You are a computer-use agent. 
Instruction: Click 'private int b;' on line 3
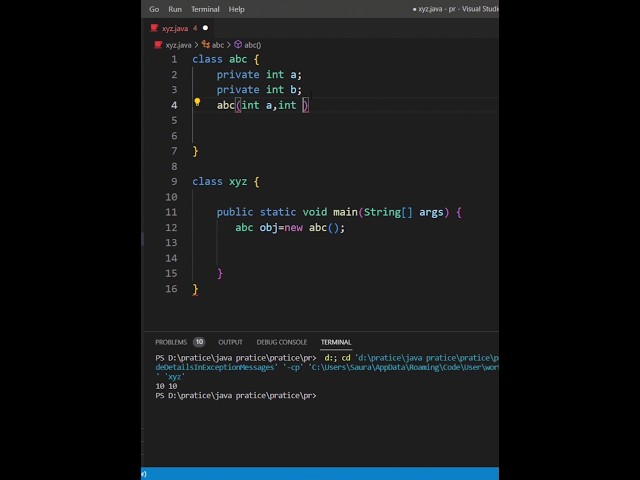point(259,90)
